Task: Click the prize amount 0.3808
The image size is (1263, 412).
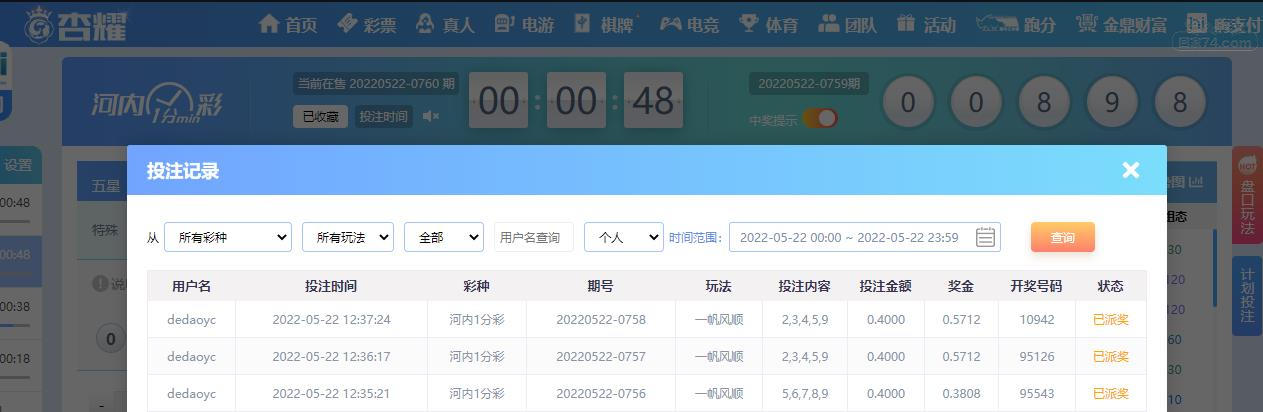Action: coord(961,393)
